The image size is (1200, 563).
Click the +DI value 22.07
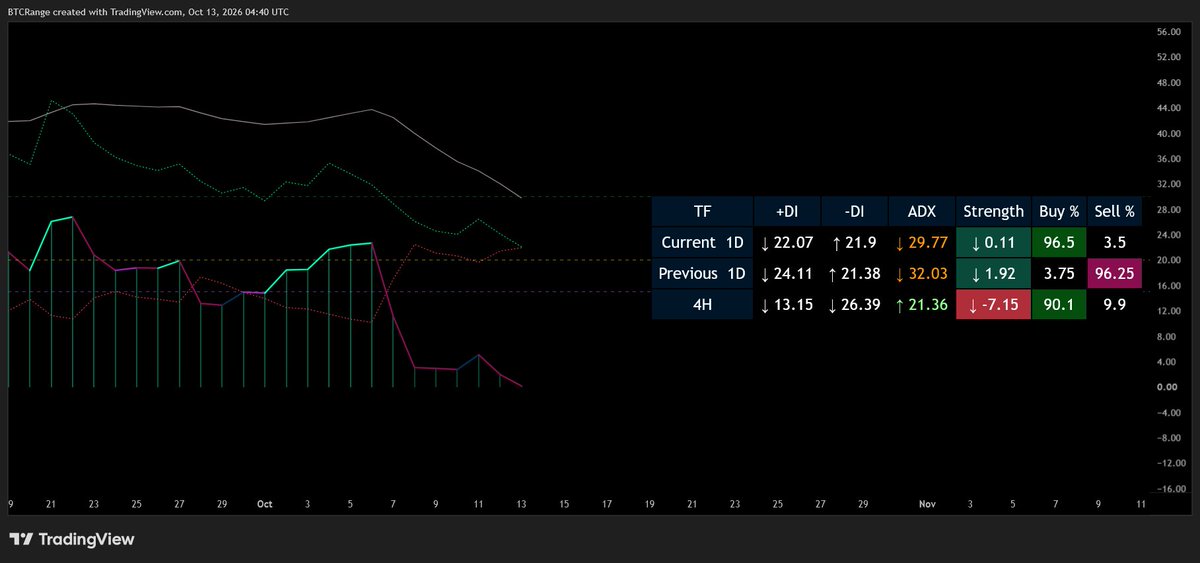click(x=786, y=242)
